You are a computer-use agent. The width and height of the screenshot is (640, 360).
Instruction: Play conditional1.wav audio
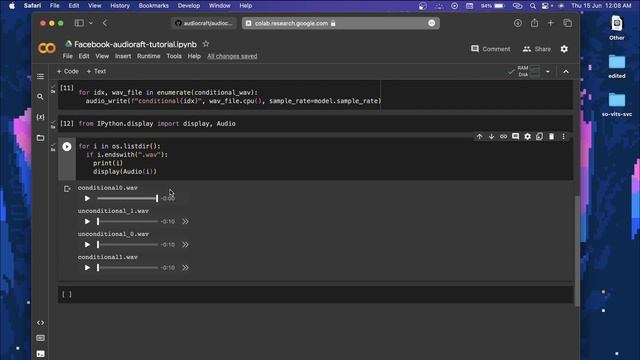point(87,268)
